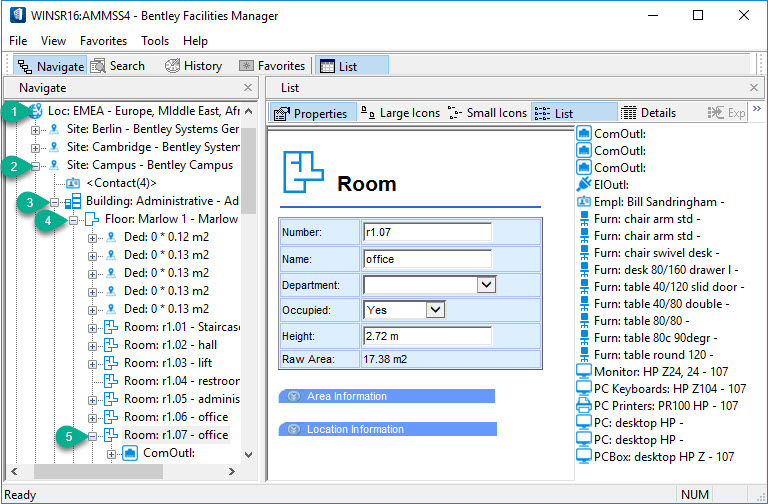The image size is (768, 504).
Task: Open the Tools menu
Action: 155,41
